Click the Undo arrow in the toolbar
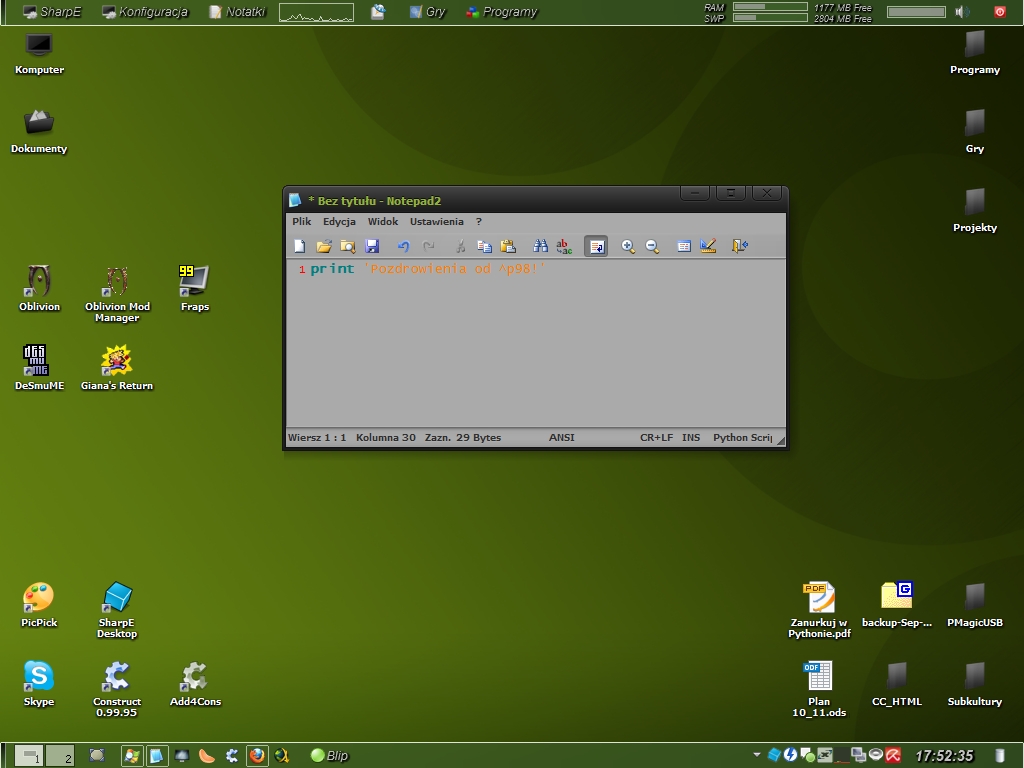 tap(403, 246)
